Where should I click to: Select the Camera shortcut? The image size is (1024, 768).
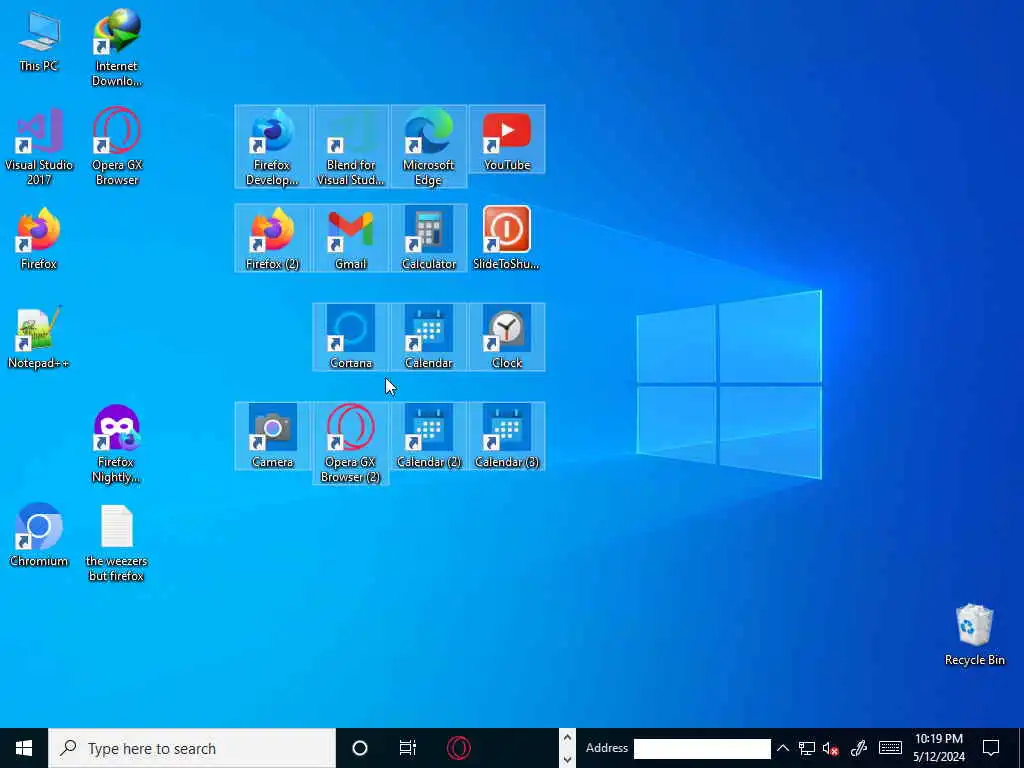click(x=272, y=436)
